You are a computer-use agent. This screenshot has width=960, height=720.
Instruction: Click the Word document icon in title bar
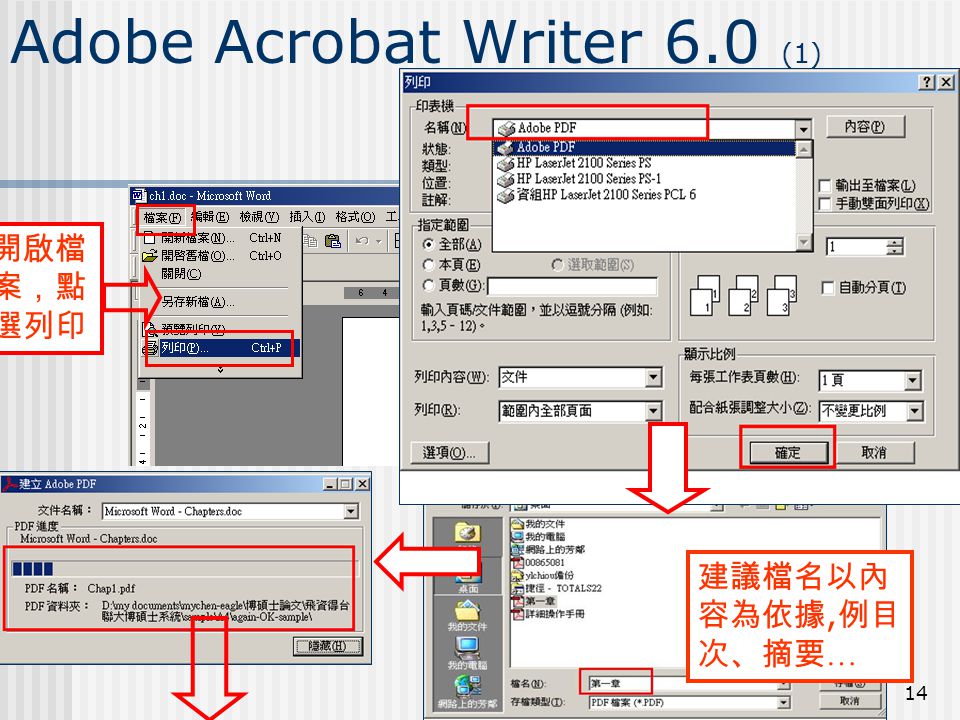click(x=139, y=196)
